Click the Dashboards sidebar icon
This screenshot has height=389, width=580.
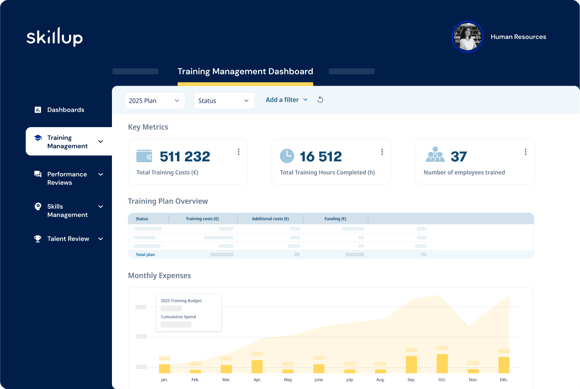pos(38,110)
